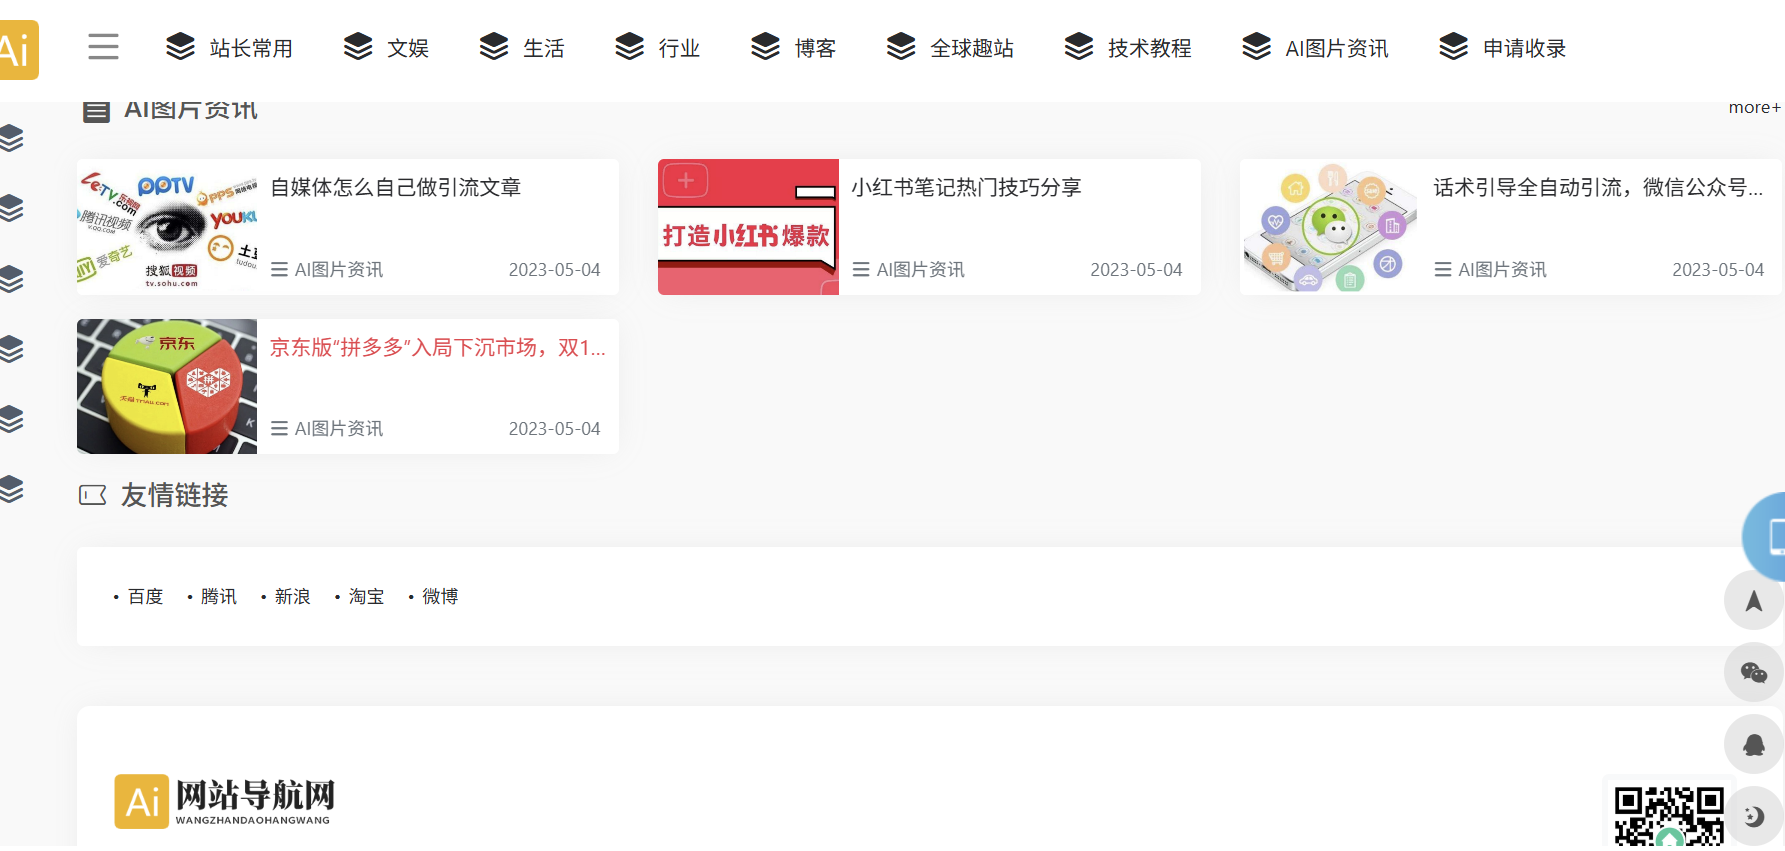
Task: Open the 文娱 menu
Action: pyautogui.click(x=386, y=47)
